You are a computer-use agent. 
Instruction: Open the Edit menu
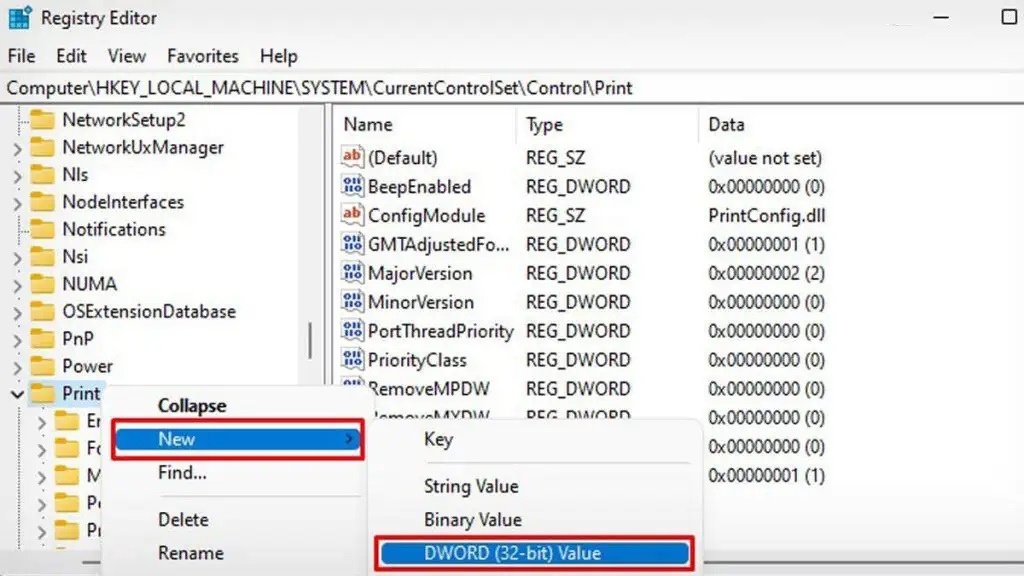coord(71,56)
